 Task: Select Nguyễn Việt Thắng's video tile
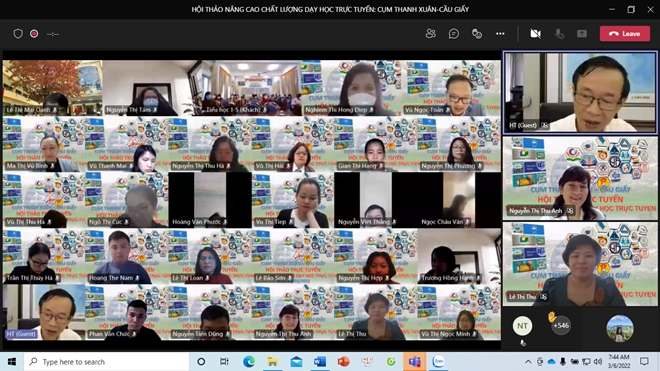pos(376,200)
